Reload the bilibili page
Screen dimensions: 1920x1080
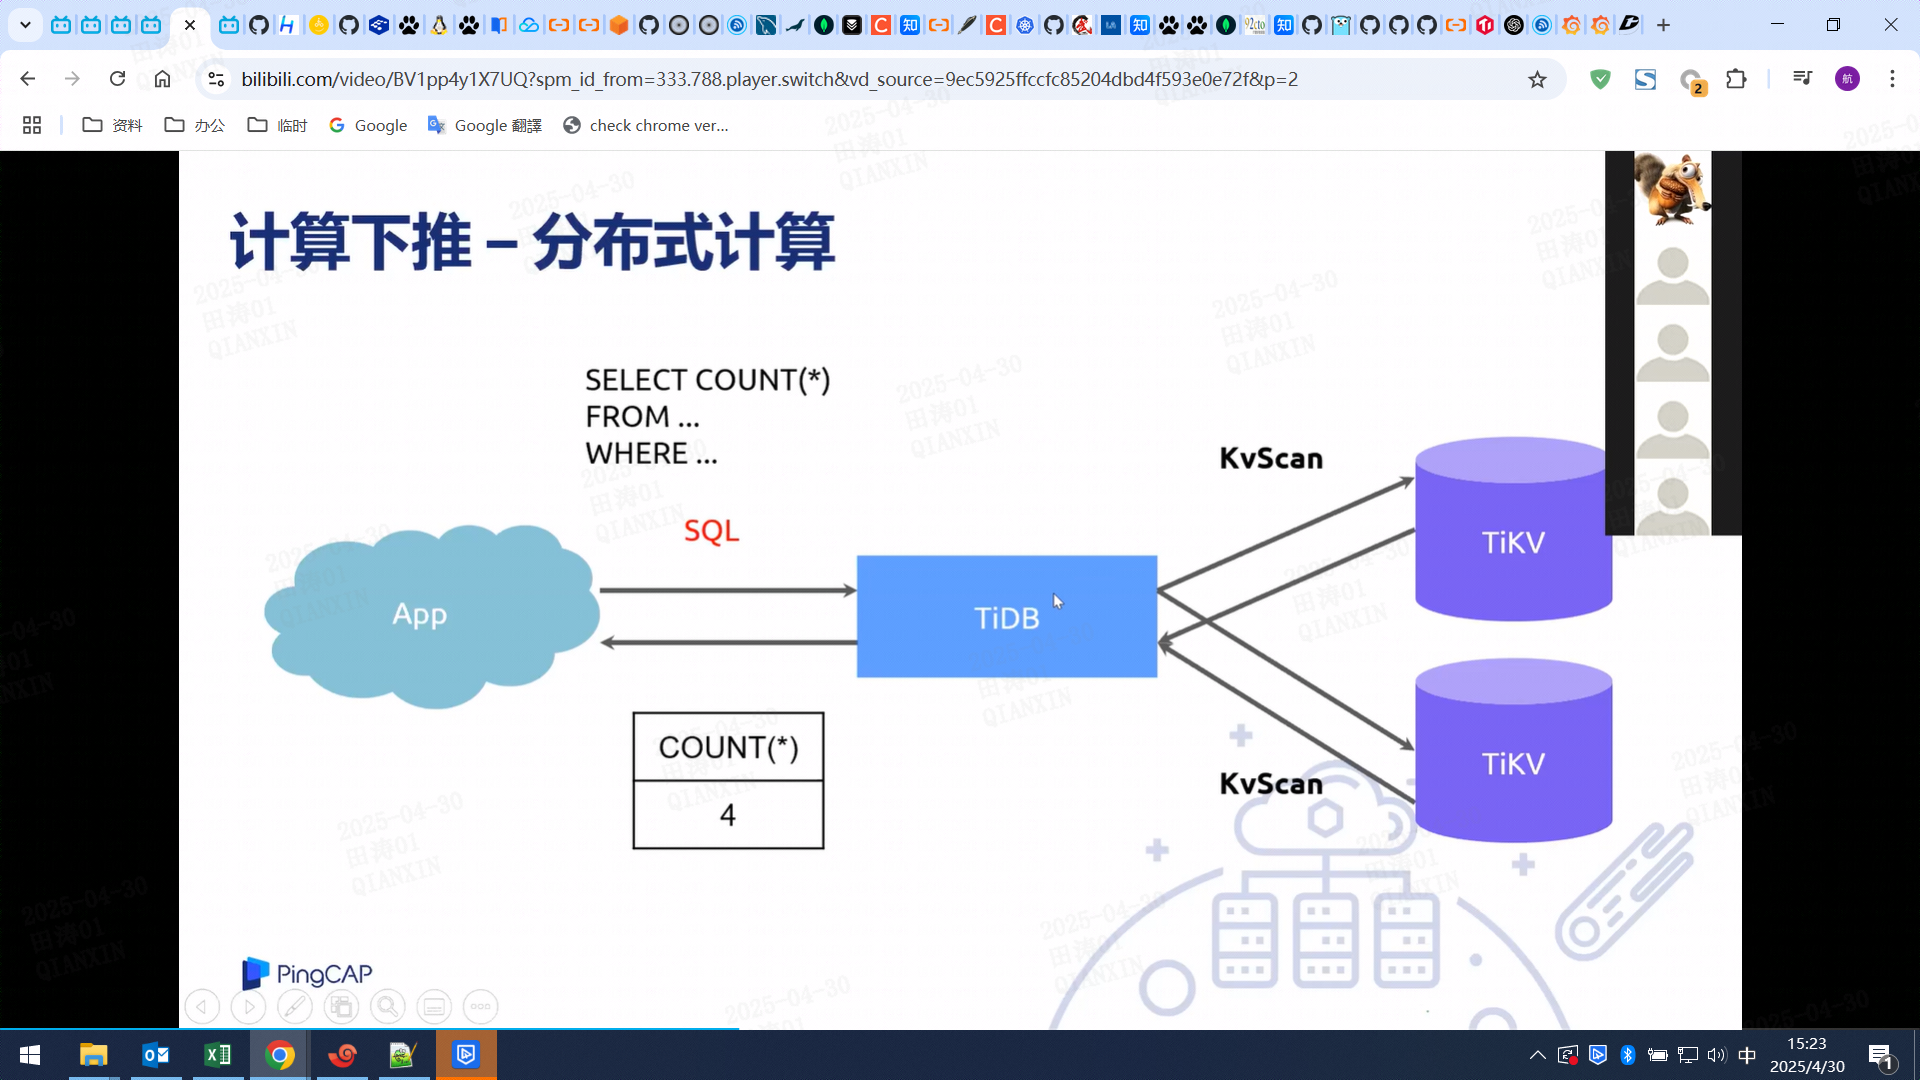[x=117, y=79]
